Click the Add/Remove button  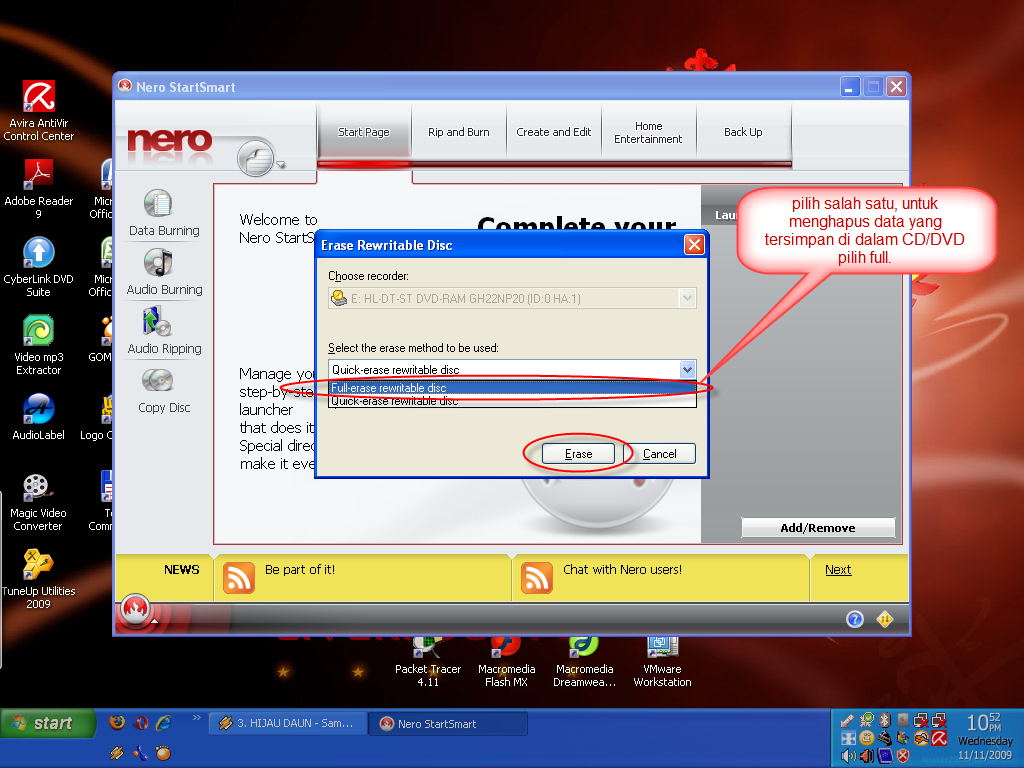point(818,528)
